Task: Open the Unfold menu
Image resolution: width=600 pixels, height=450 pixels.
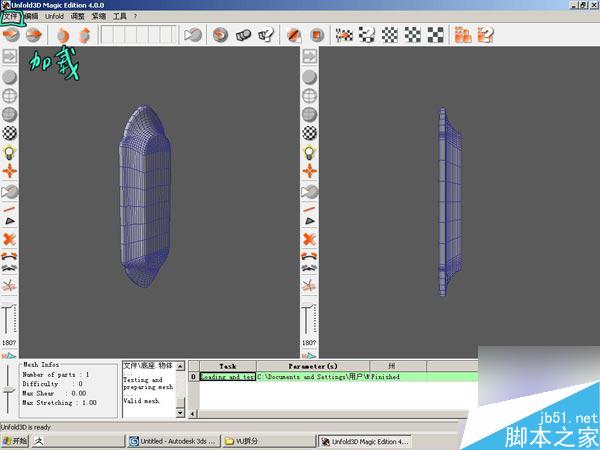Action: pyautogui.click(x=54, y=16)
